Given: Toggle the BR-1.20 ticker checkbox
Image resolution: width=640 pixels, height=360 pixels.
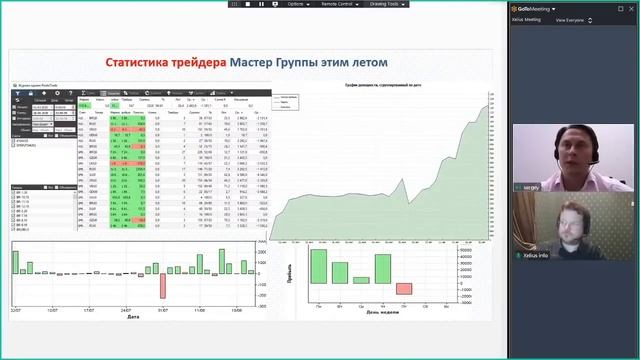Looking at the screenshot, I should click(x=14, y=193).
